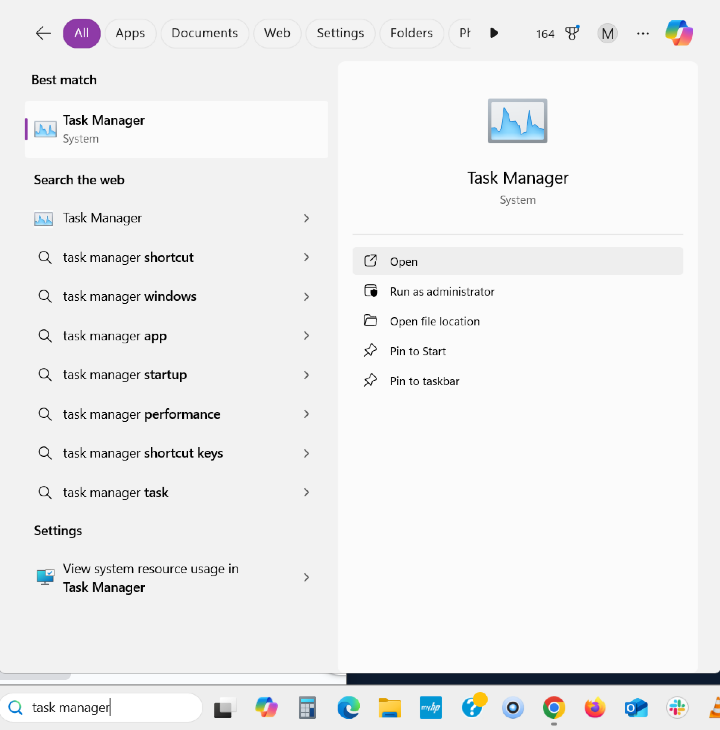Switch to the Documents filter tab
Screen dimensions: 720x730
point(205,34)
